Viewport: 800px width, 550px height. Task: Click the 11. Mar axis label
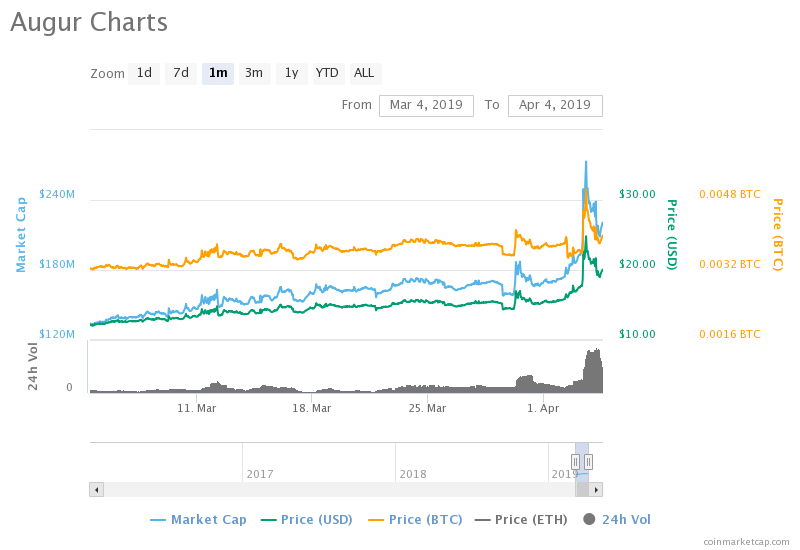click(196, 409)
